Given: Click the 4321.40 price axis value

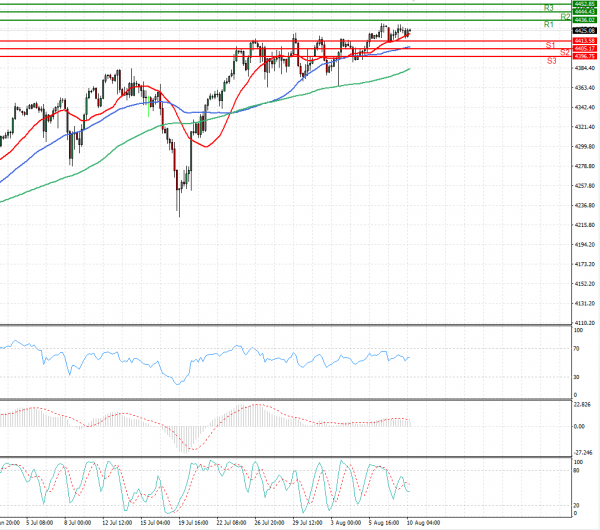Looking at the screenshot, I should click(585, 127).
